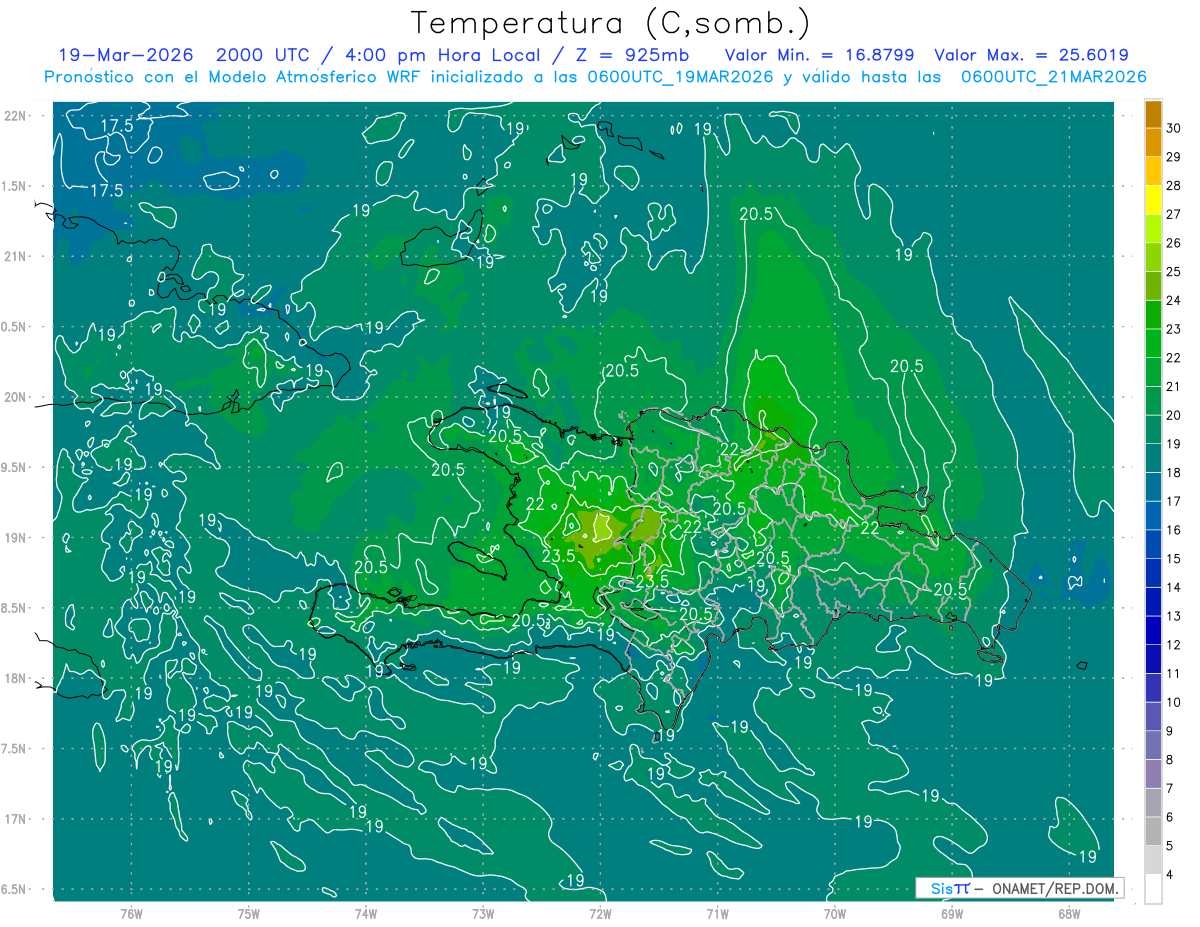Click the orange 30 degree color swatch
Viewport: 1200px width, 927px height.
pos(1153,115)
